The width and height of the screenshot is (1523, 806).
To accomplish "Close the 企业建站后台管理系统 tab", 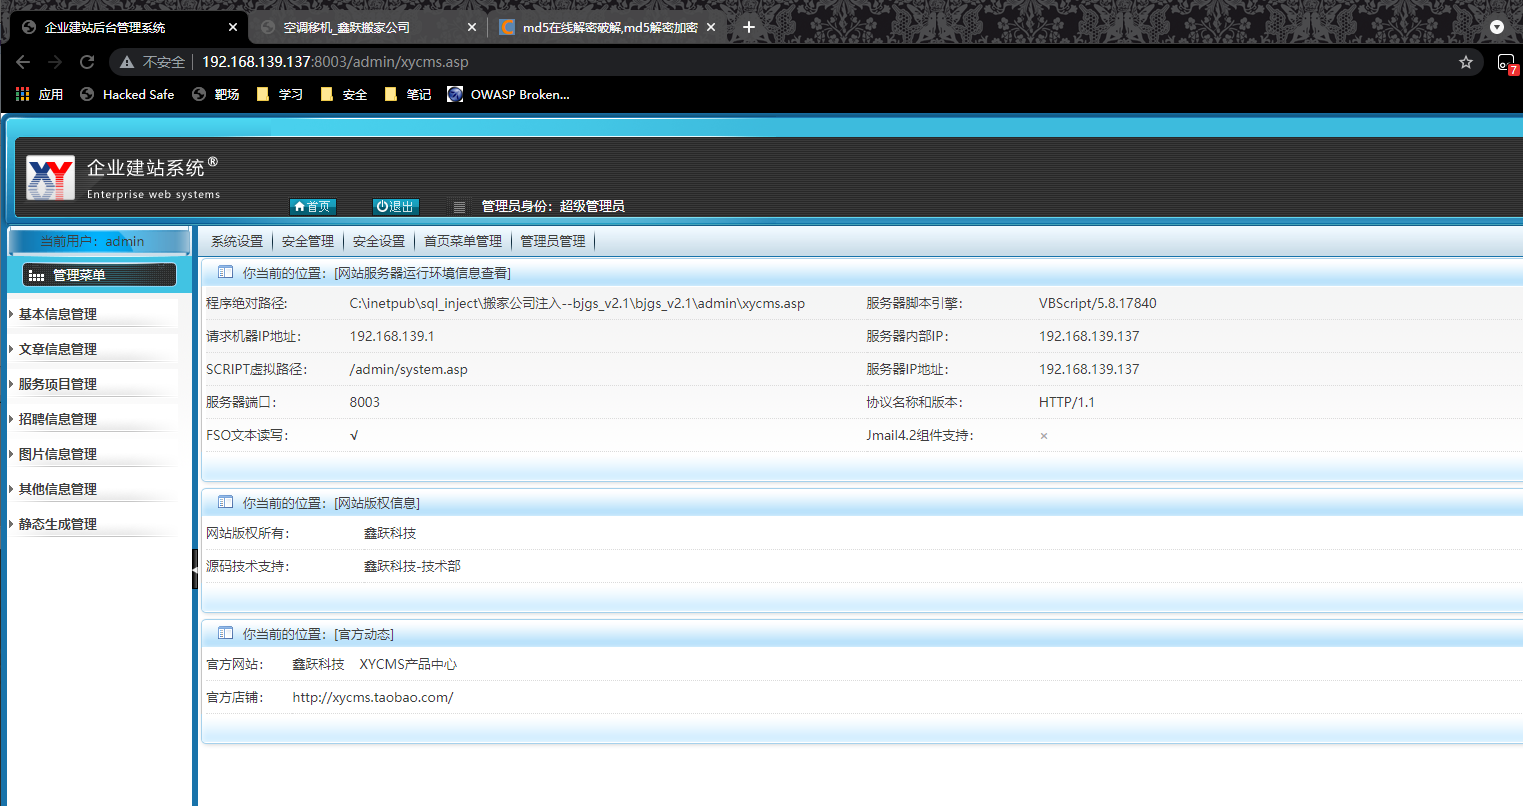I will coord(233,27).
